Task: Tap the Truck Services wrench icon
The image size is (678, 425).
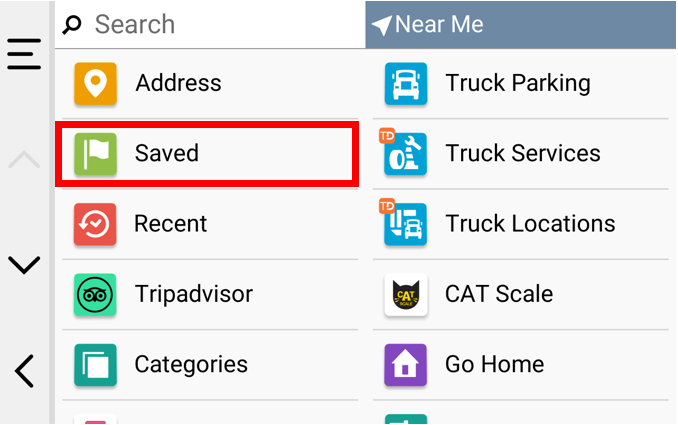Action: [x=405, y=154]
